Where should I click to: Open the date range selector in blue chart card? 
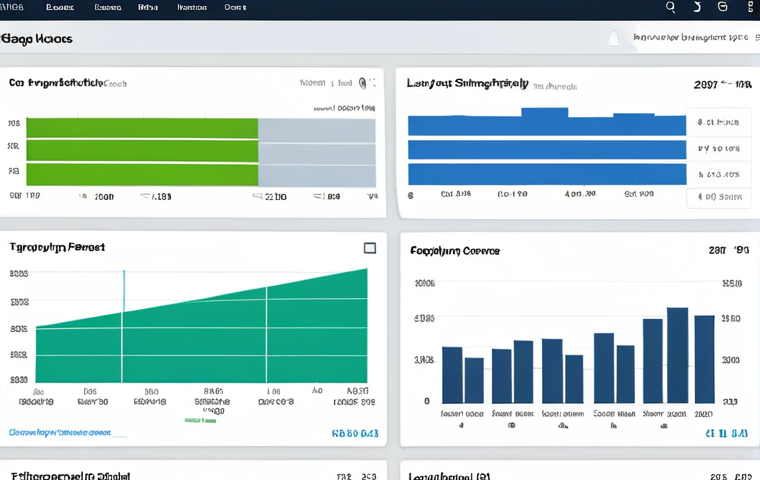pos(722,84)
